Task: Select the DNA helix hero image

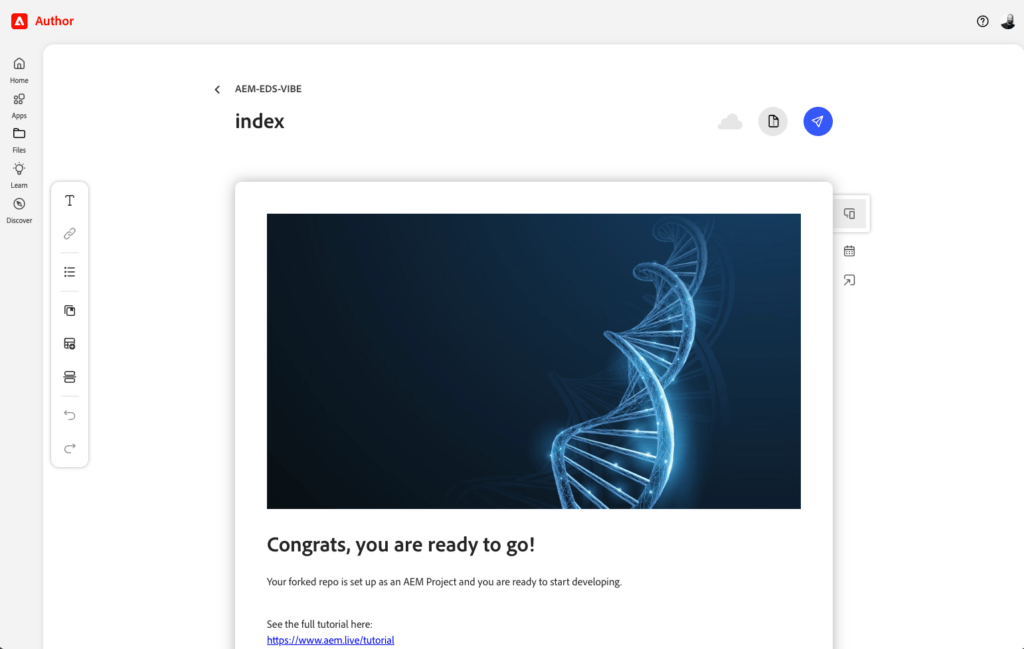Action: click(x=534, y=361)
